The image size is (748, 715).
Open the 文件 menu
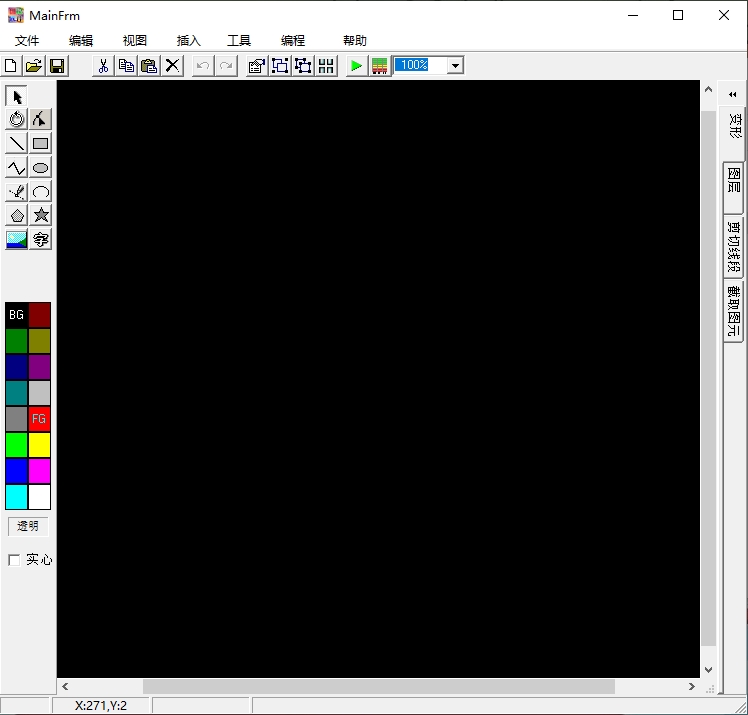(27, 41)
